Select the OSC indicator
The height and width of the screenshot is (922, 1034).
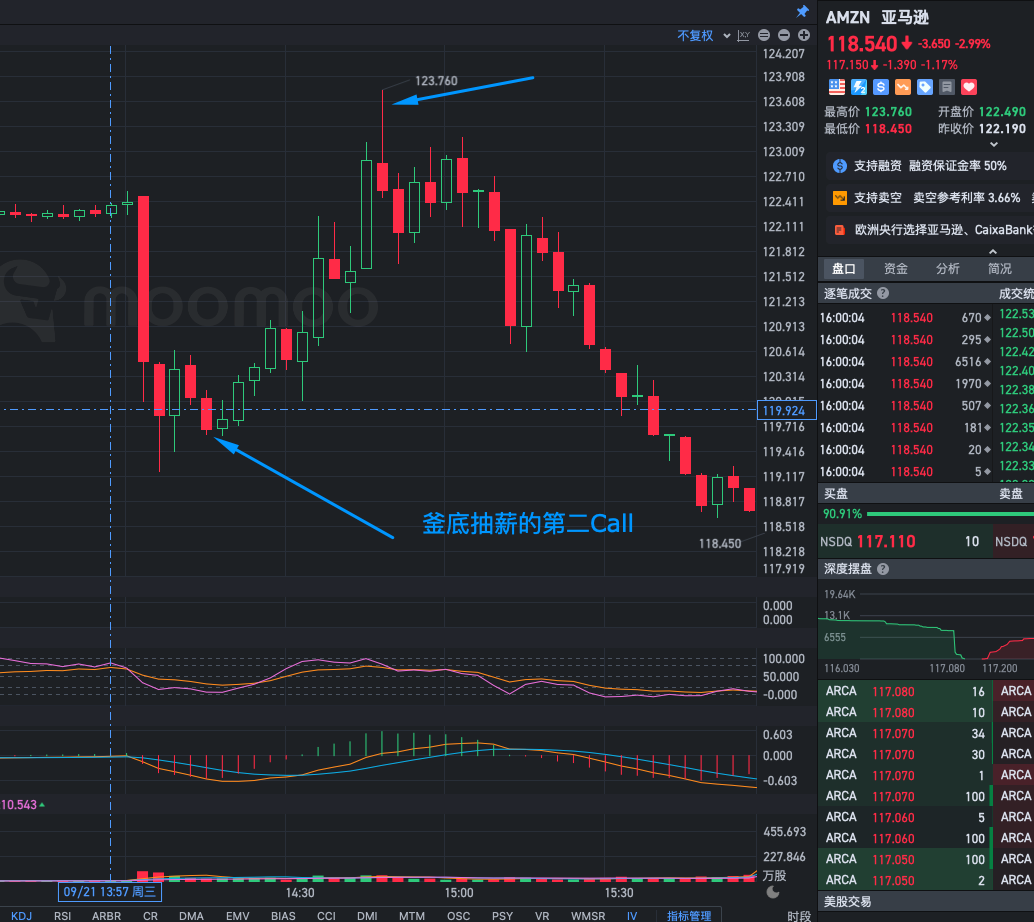pos(458,915)
